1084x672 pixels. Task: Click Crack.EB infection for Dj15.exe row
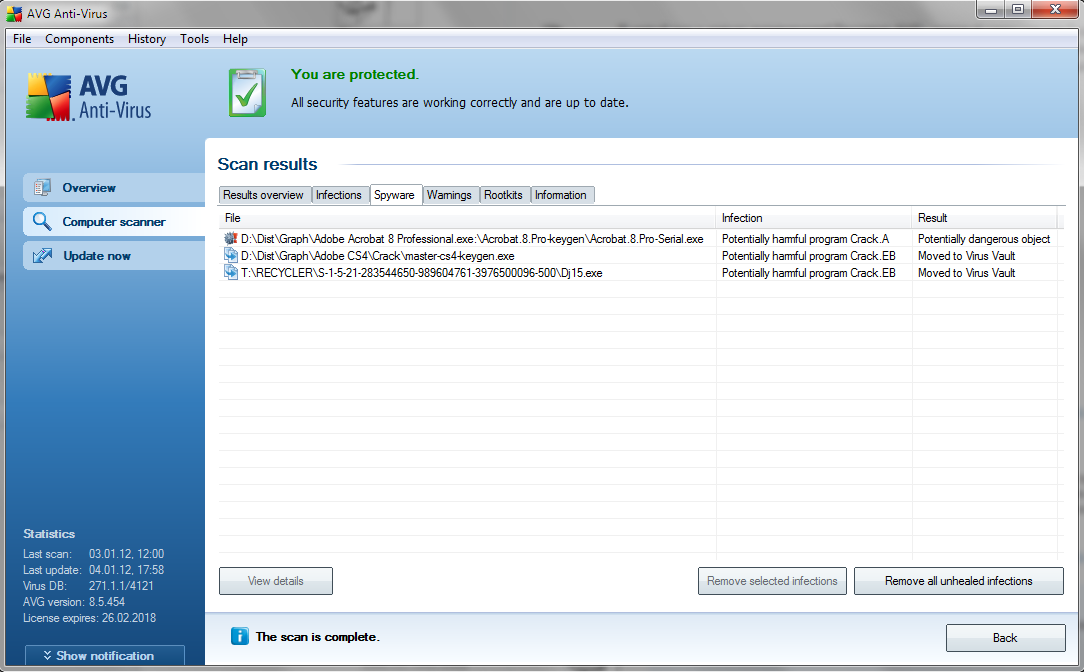(809, 273)
